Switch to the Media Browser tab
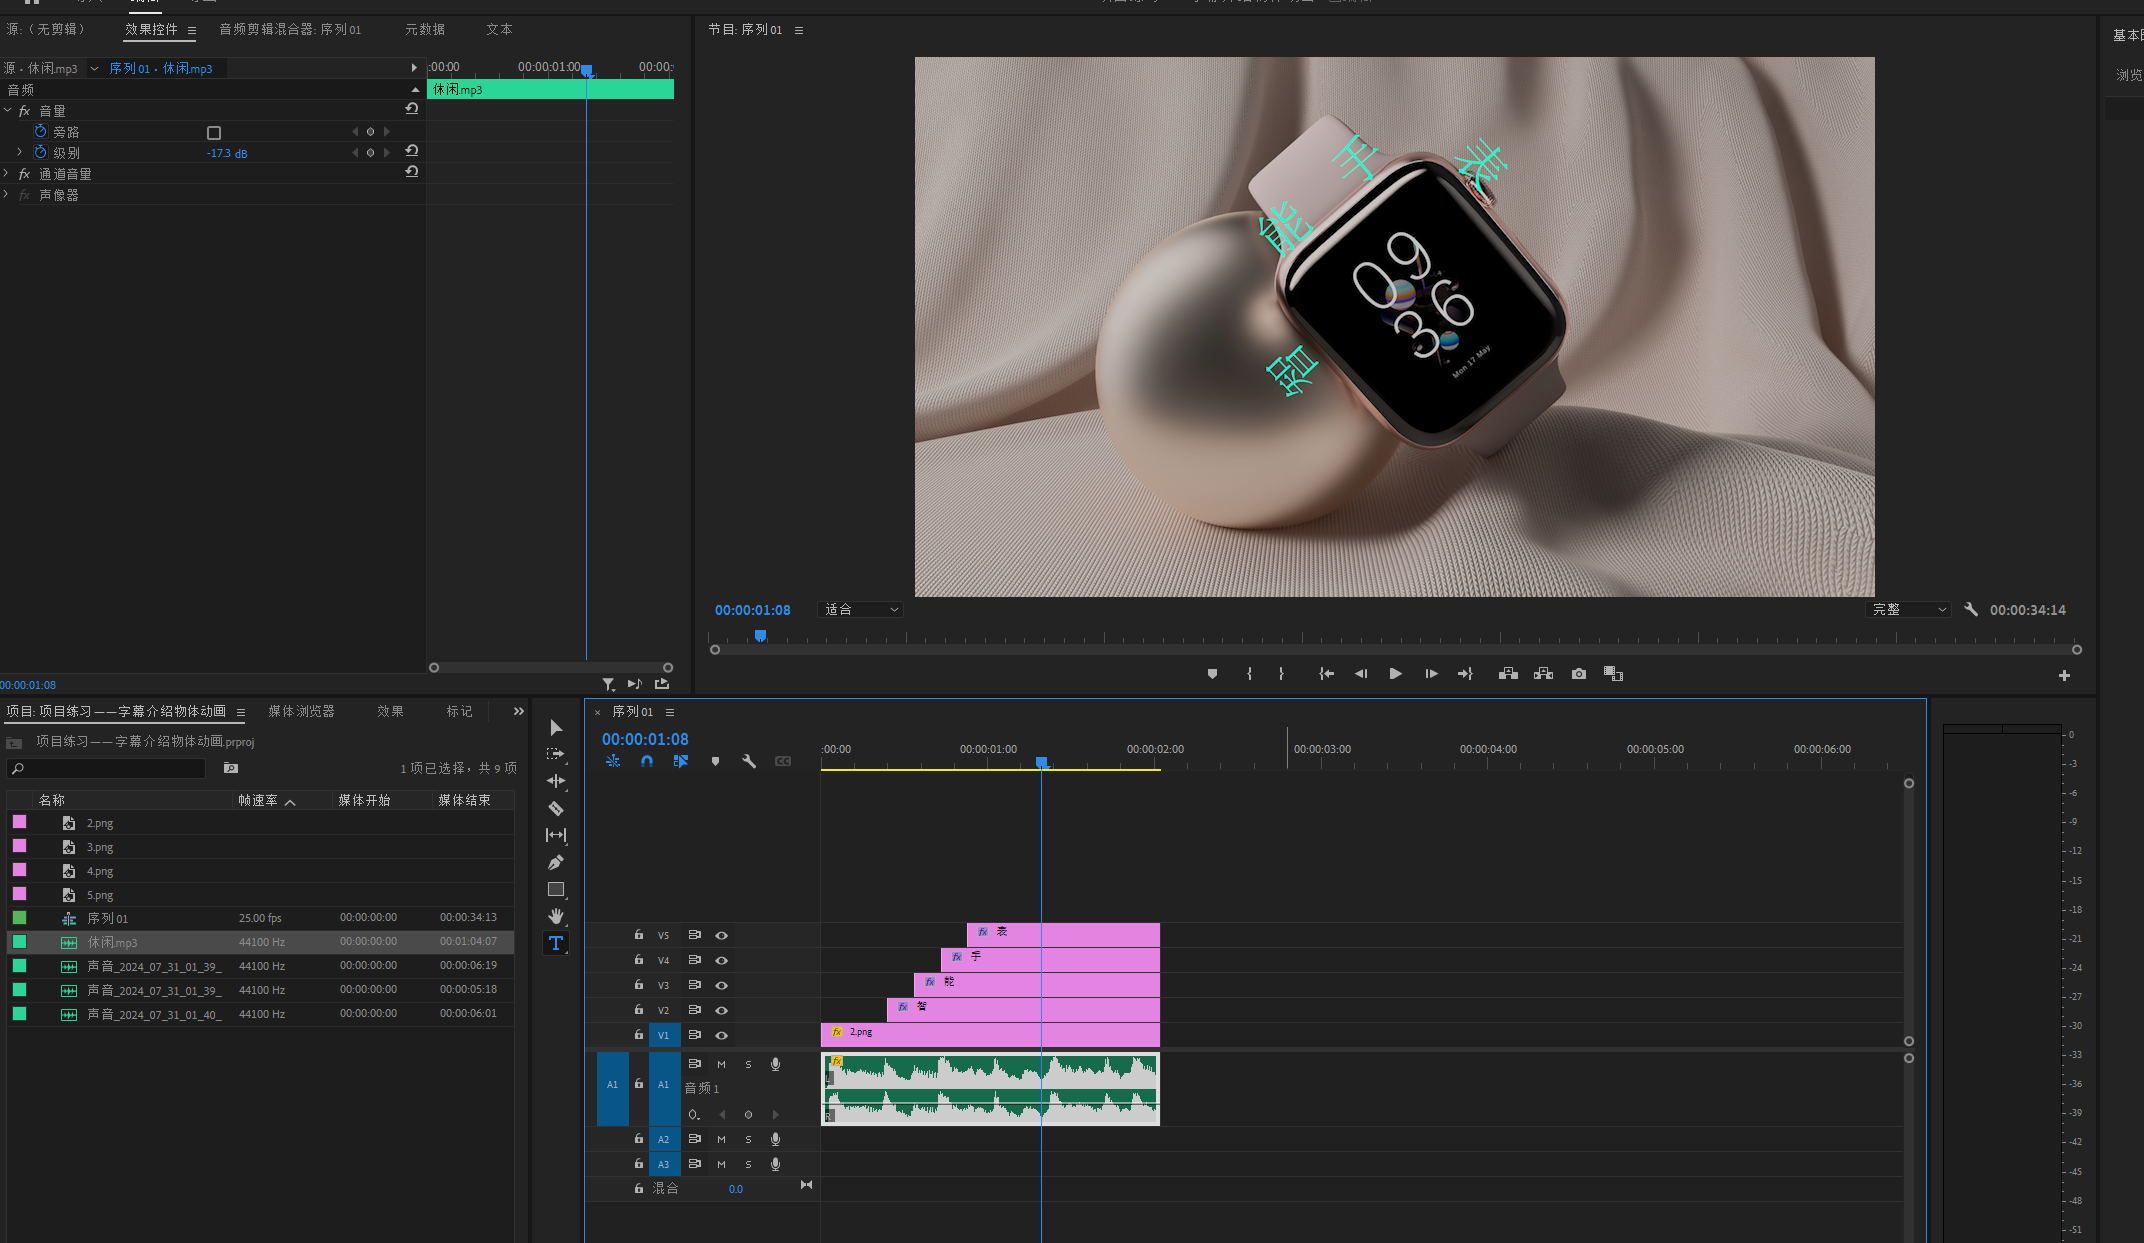Viewport: 2144px width, 1243px height. click(x=301, y=711)
